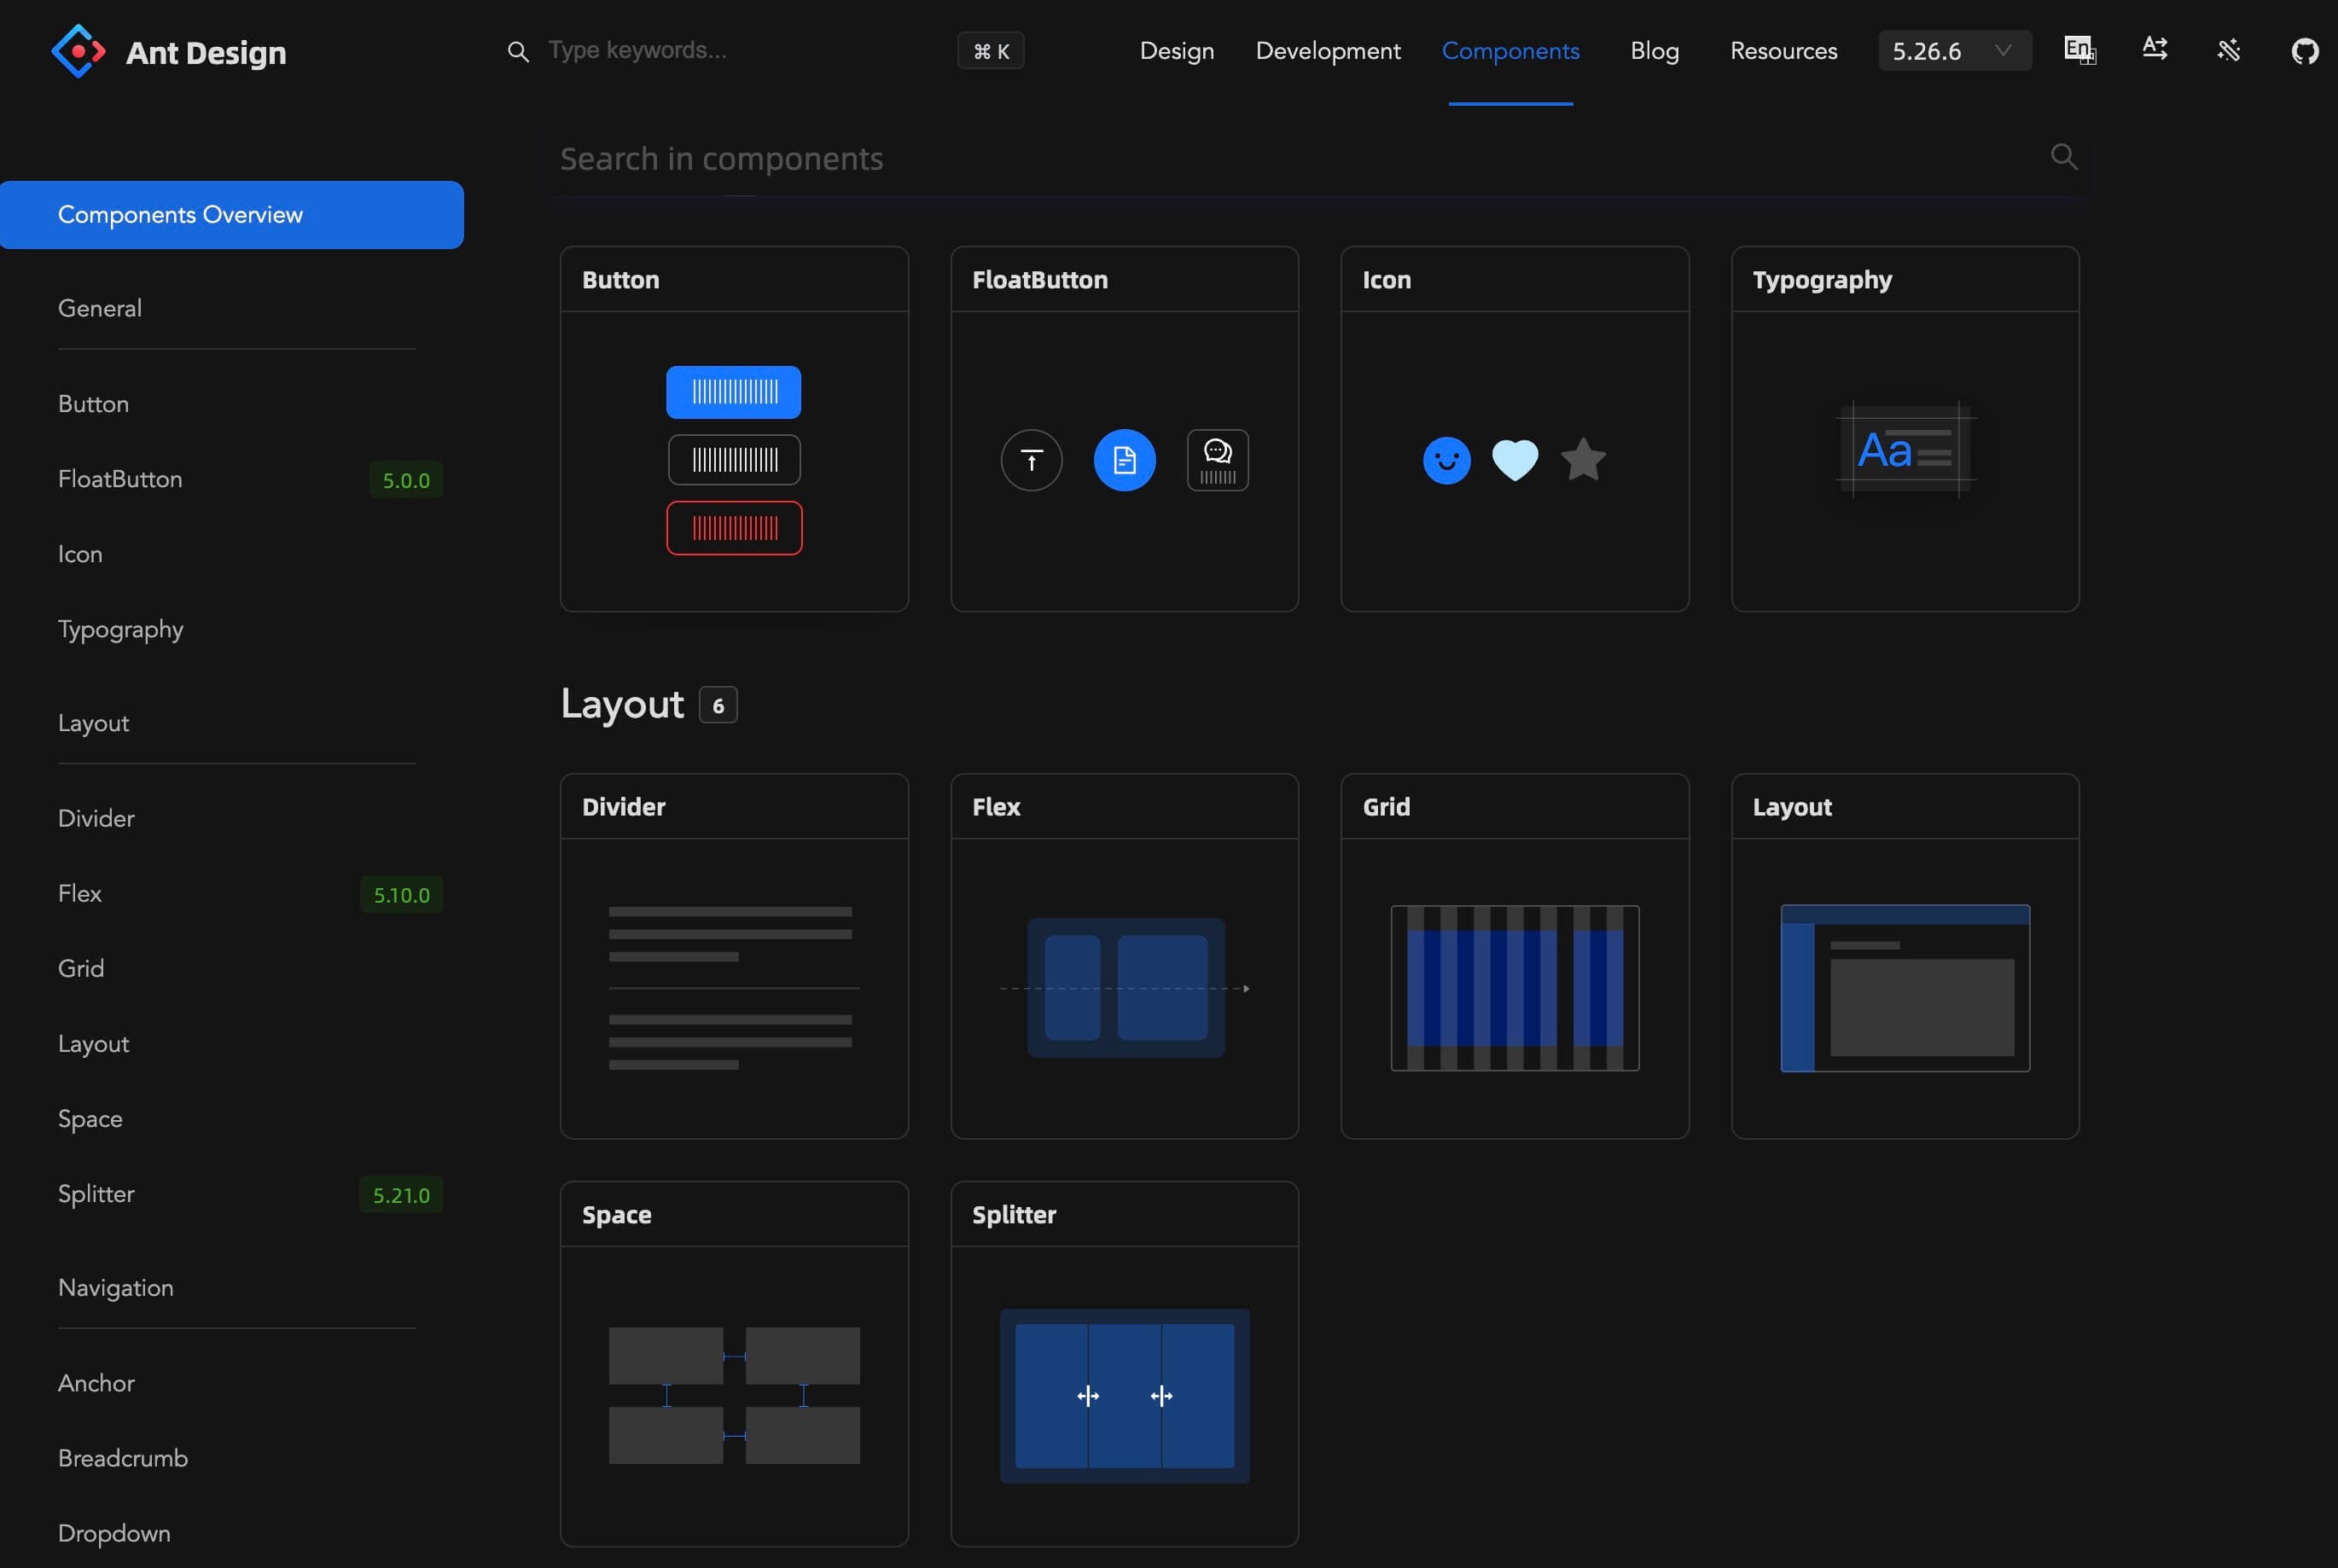Image resolution: width=2338 pixels, height=1568 pixels.
Task: Click the 5.10.0 version tag
Action: 401,895
